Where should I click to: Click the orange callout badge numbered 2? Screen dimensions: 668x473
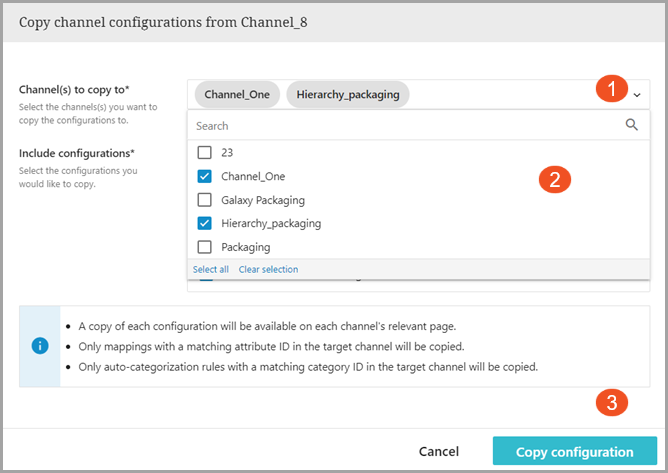[x=554, y=179]
